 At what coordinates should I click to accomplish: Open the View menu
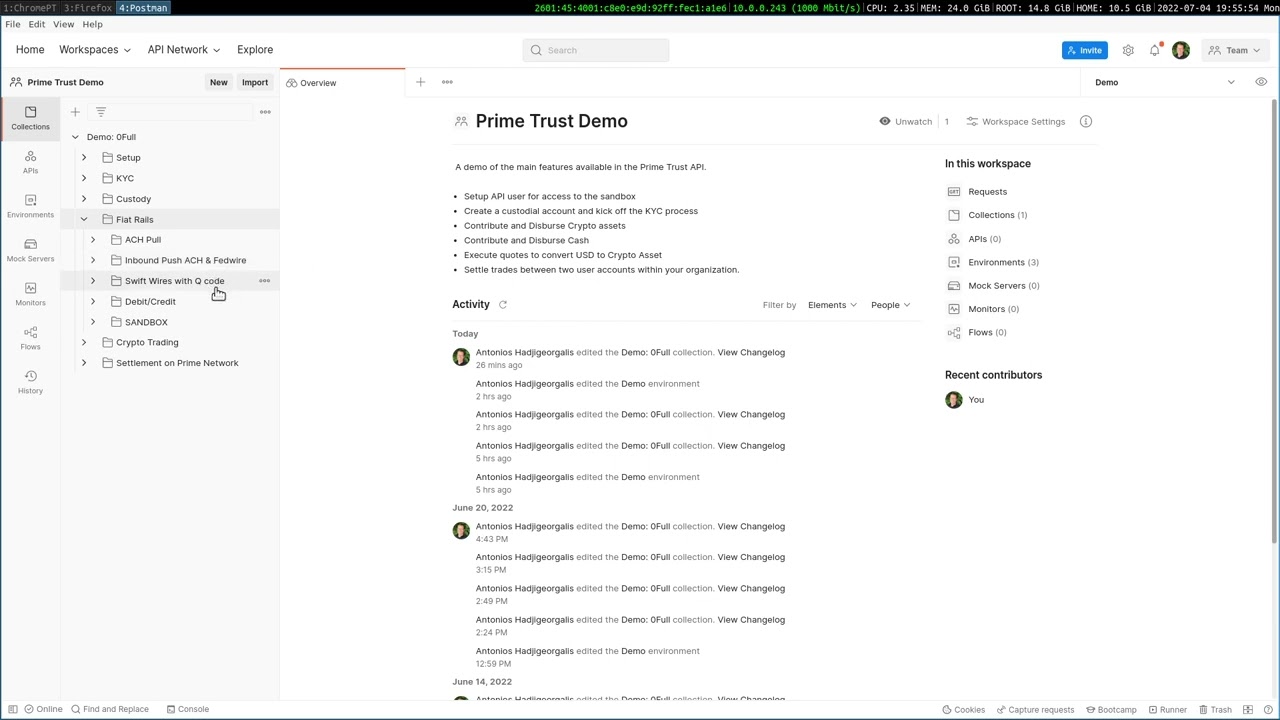tap(63, 24)
